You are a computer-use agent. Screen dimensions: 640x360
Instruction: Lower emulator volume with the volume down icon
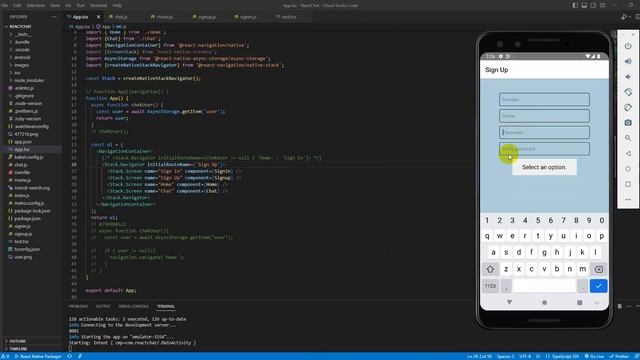pyautogui.click(x=628, y=77)
